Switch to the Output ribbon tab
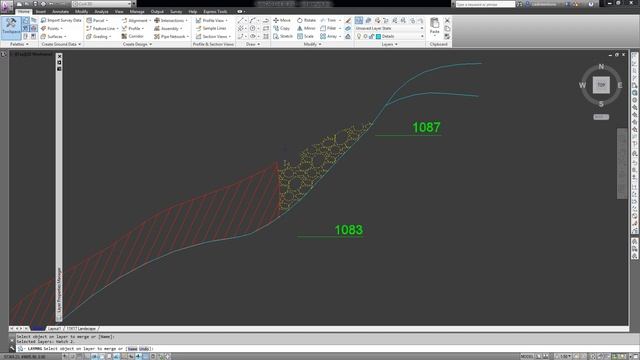 [157, 11]
